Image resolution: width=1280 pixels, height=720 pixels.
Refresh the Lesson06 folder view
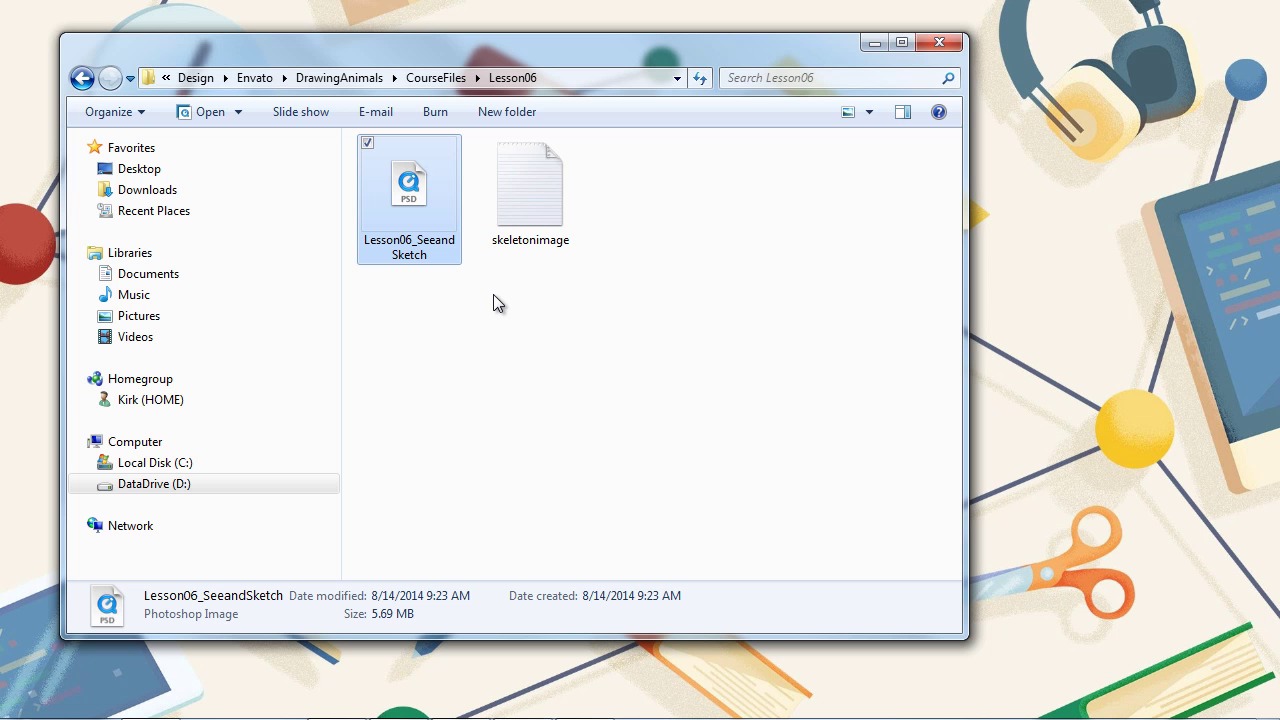700,78
